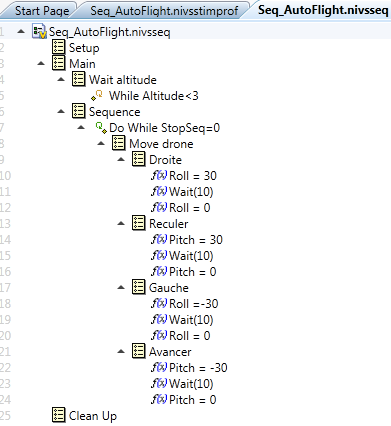The image size is (391, 426).
Task: Click the Droite block icon
Action: tap(139, 159)
